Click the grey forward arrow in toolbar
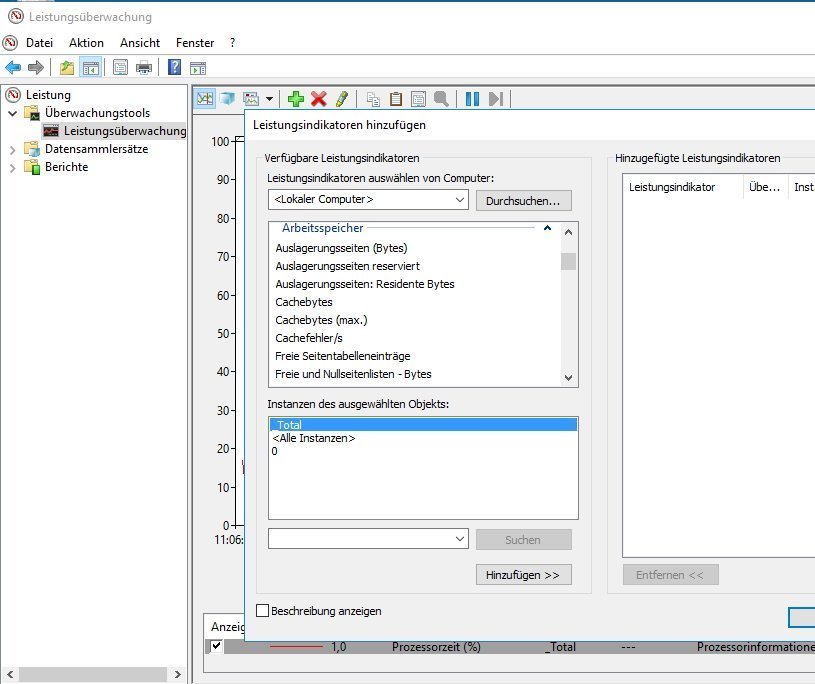The width and height of the screenshot is (815, 684). pyautogui.click(x=36, y=68)
